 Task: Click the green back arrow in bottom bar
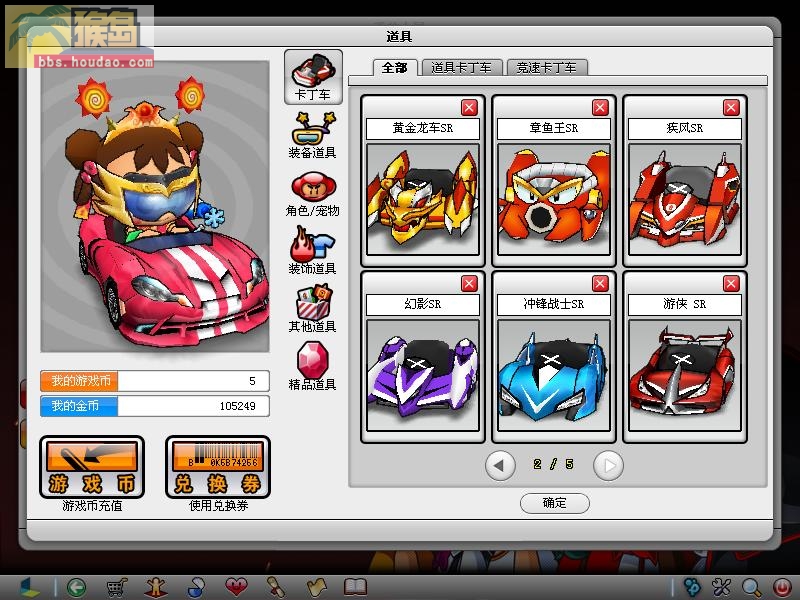[77, 587]
